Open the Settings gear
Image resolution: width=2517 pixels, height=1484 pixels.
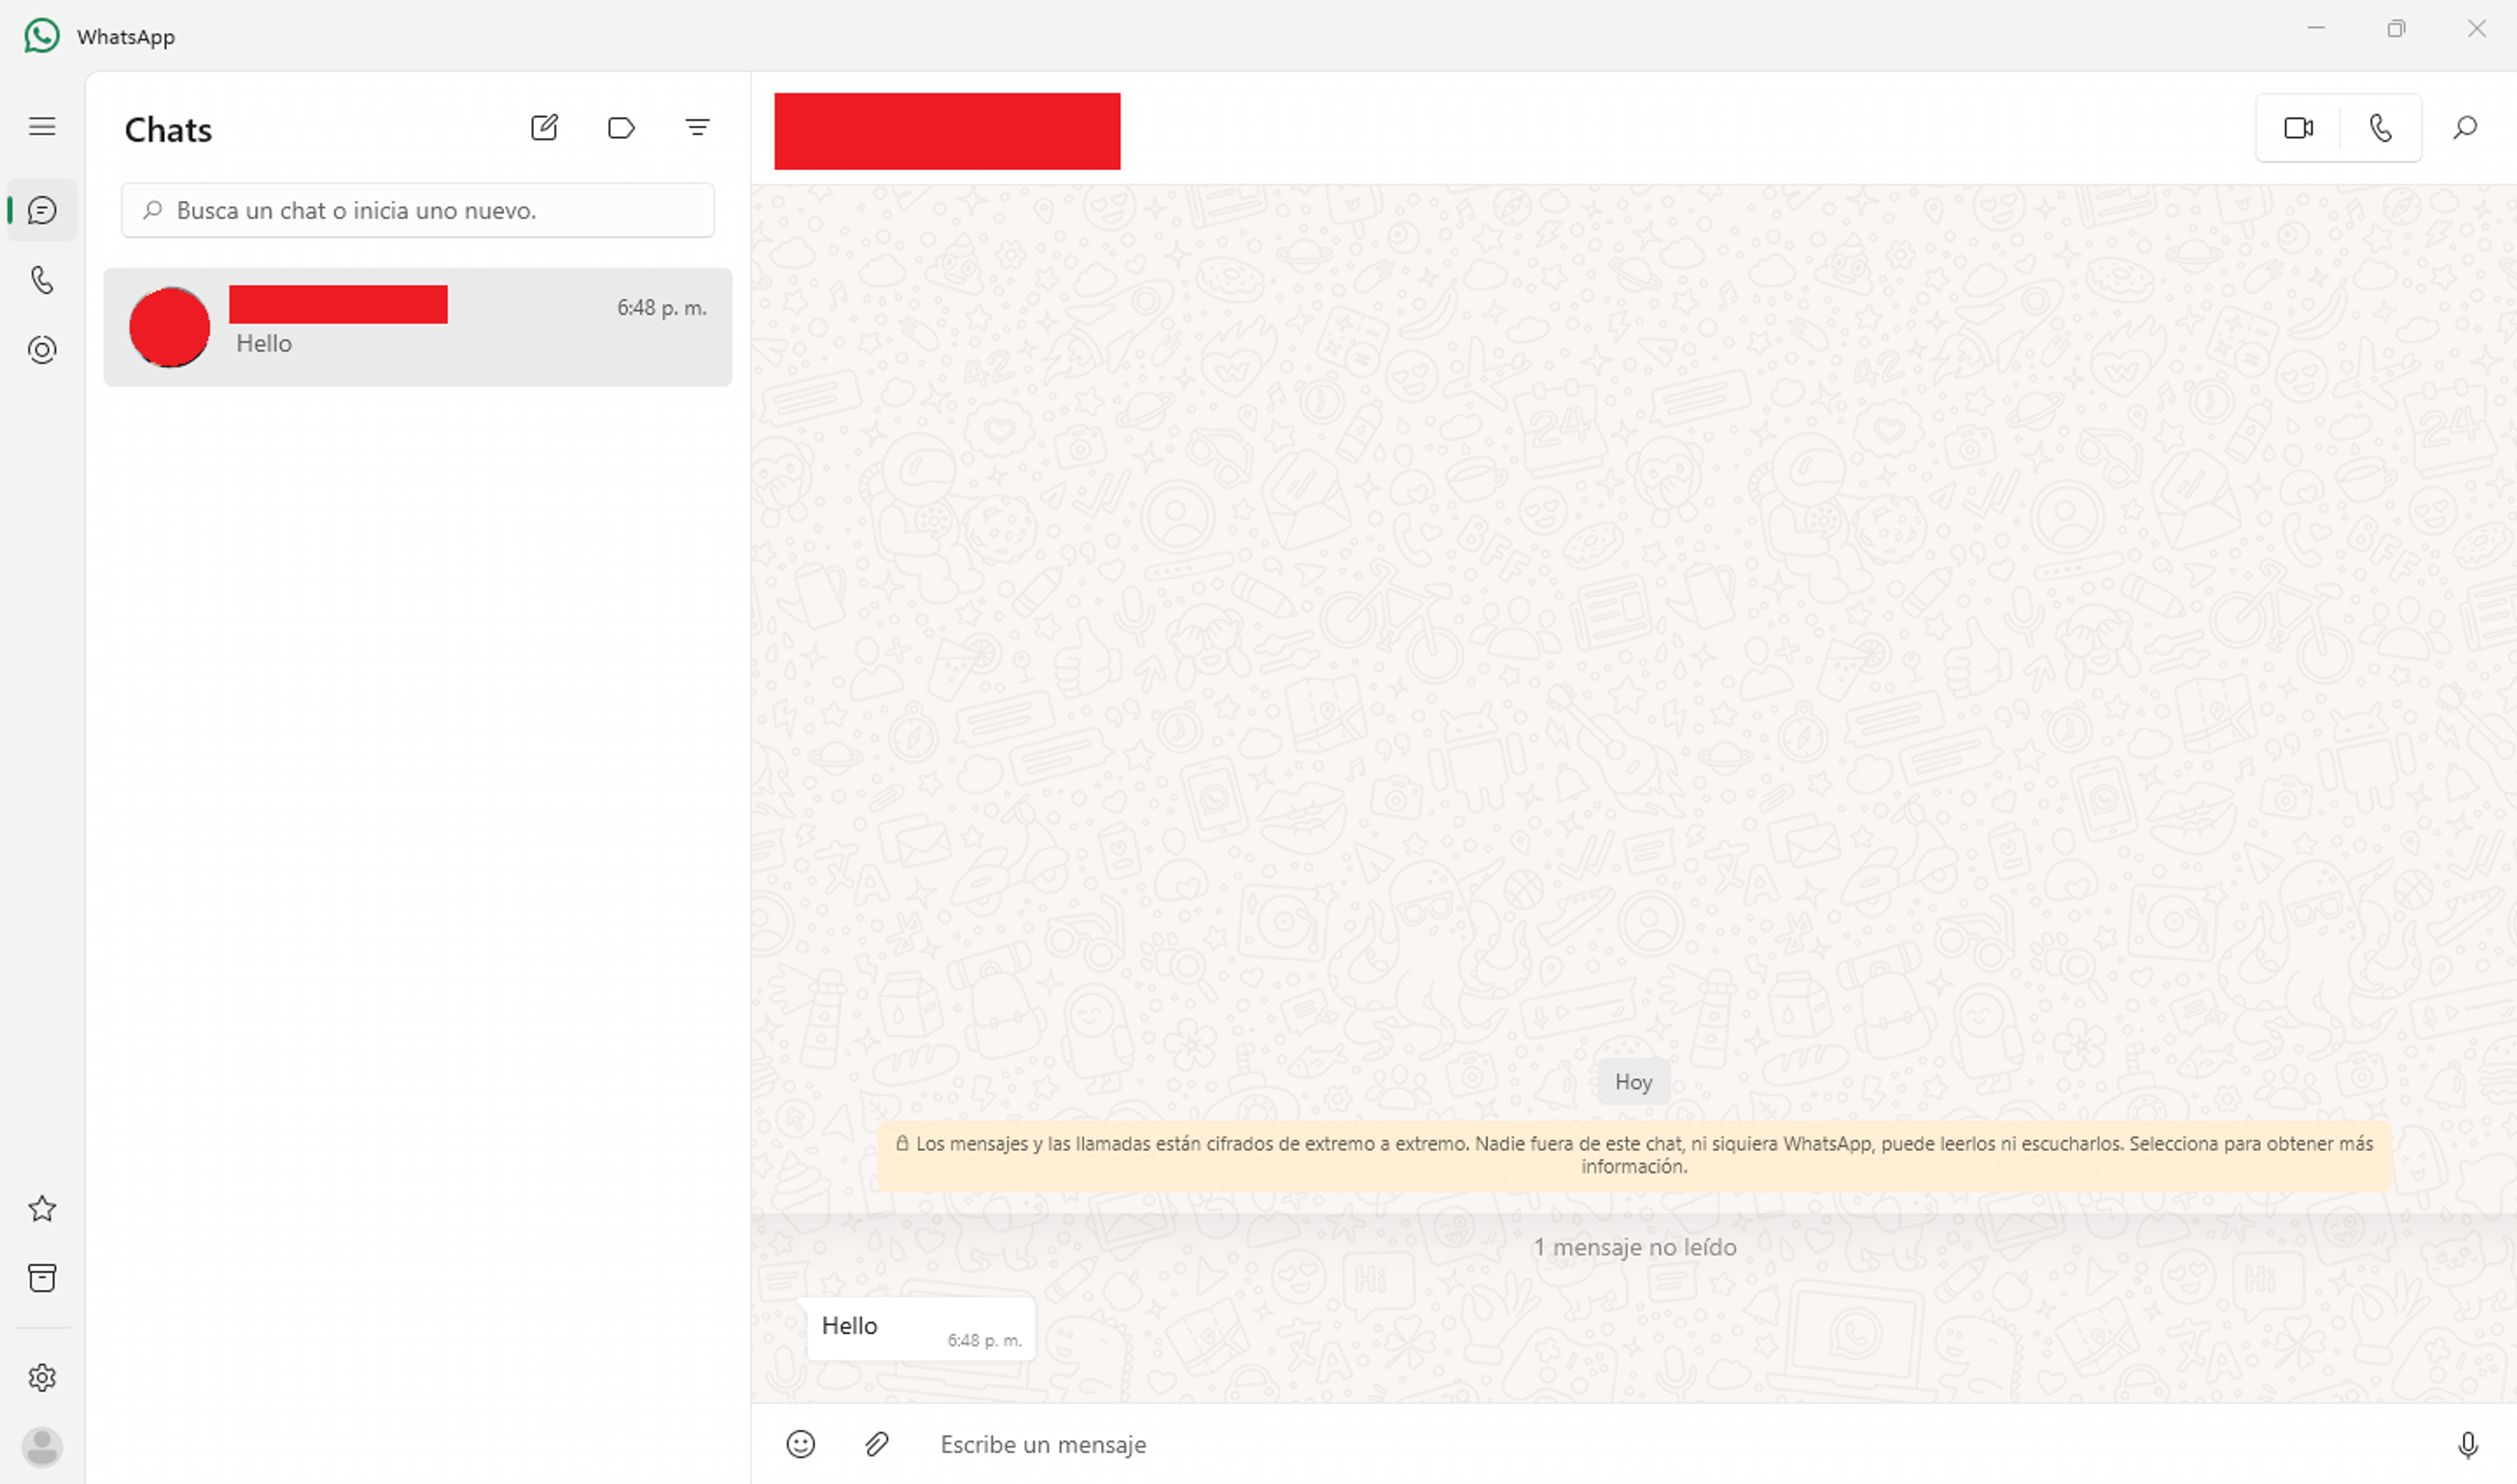click(x=42, y=1378)
